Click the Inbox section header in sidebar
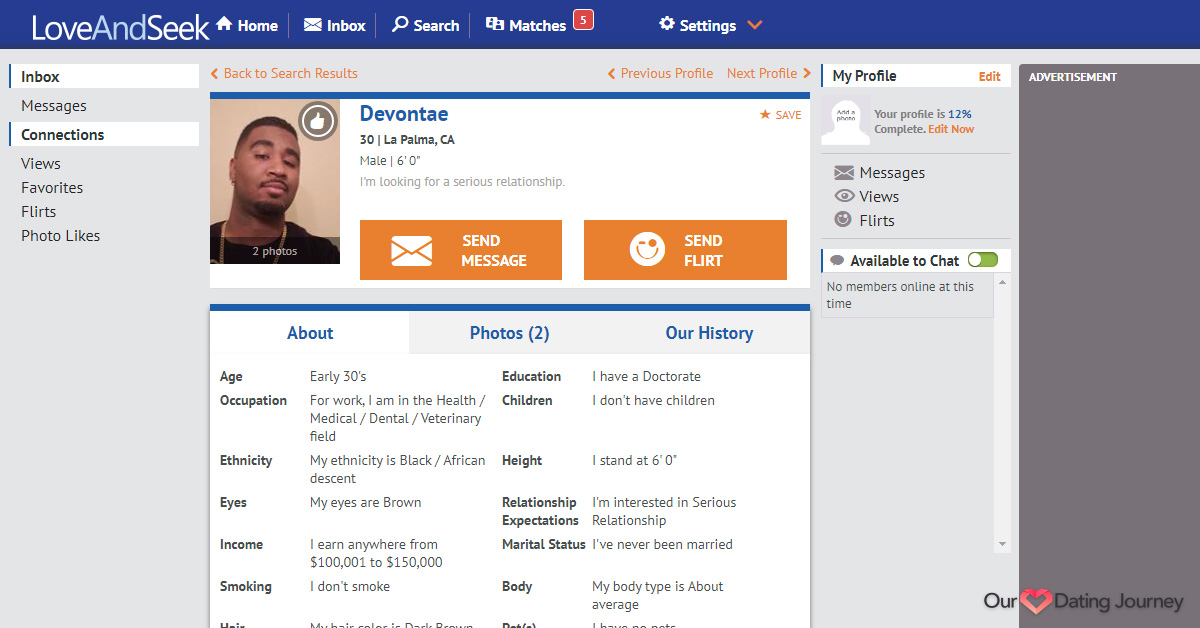The width and height of the screenshot is (1200, 628). pos(104,77)
